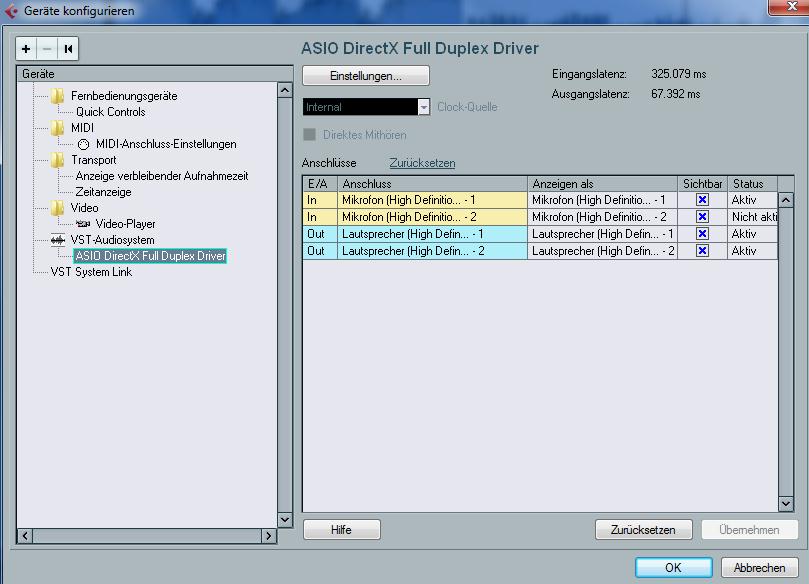
Task: Click the Fernbedienungsgeräte folder icon
Action: (57, 95)
